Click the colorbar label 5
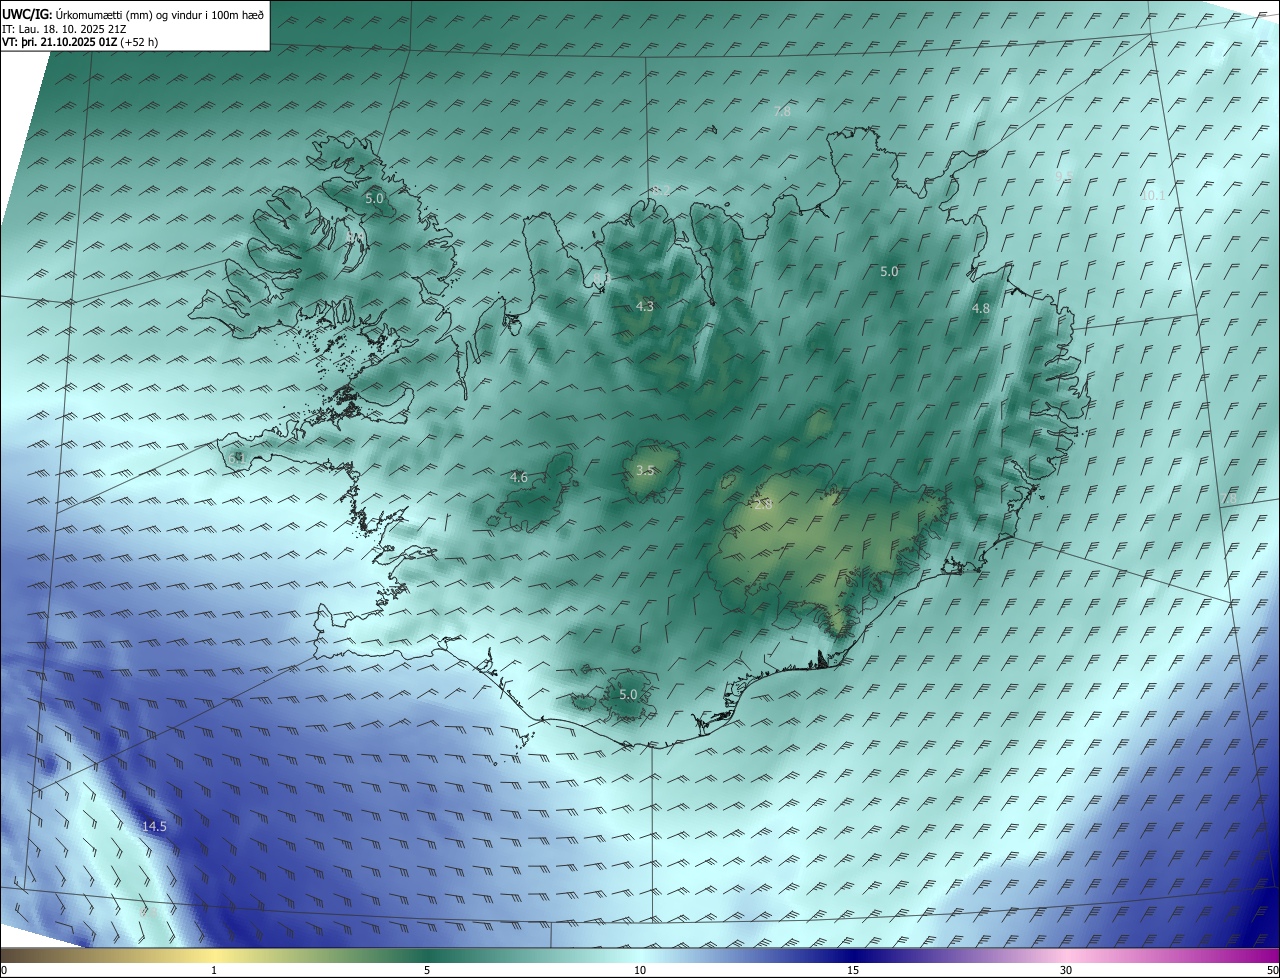The image size is (1280, 978). point(427,970)
